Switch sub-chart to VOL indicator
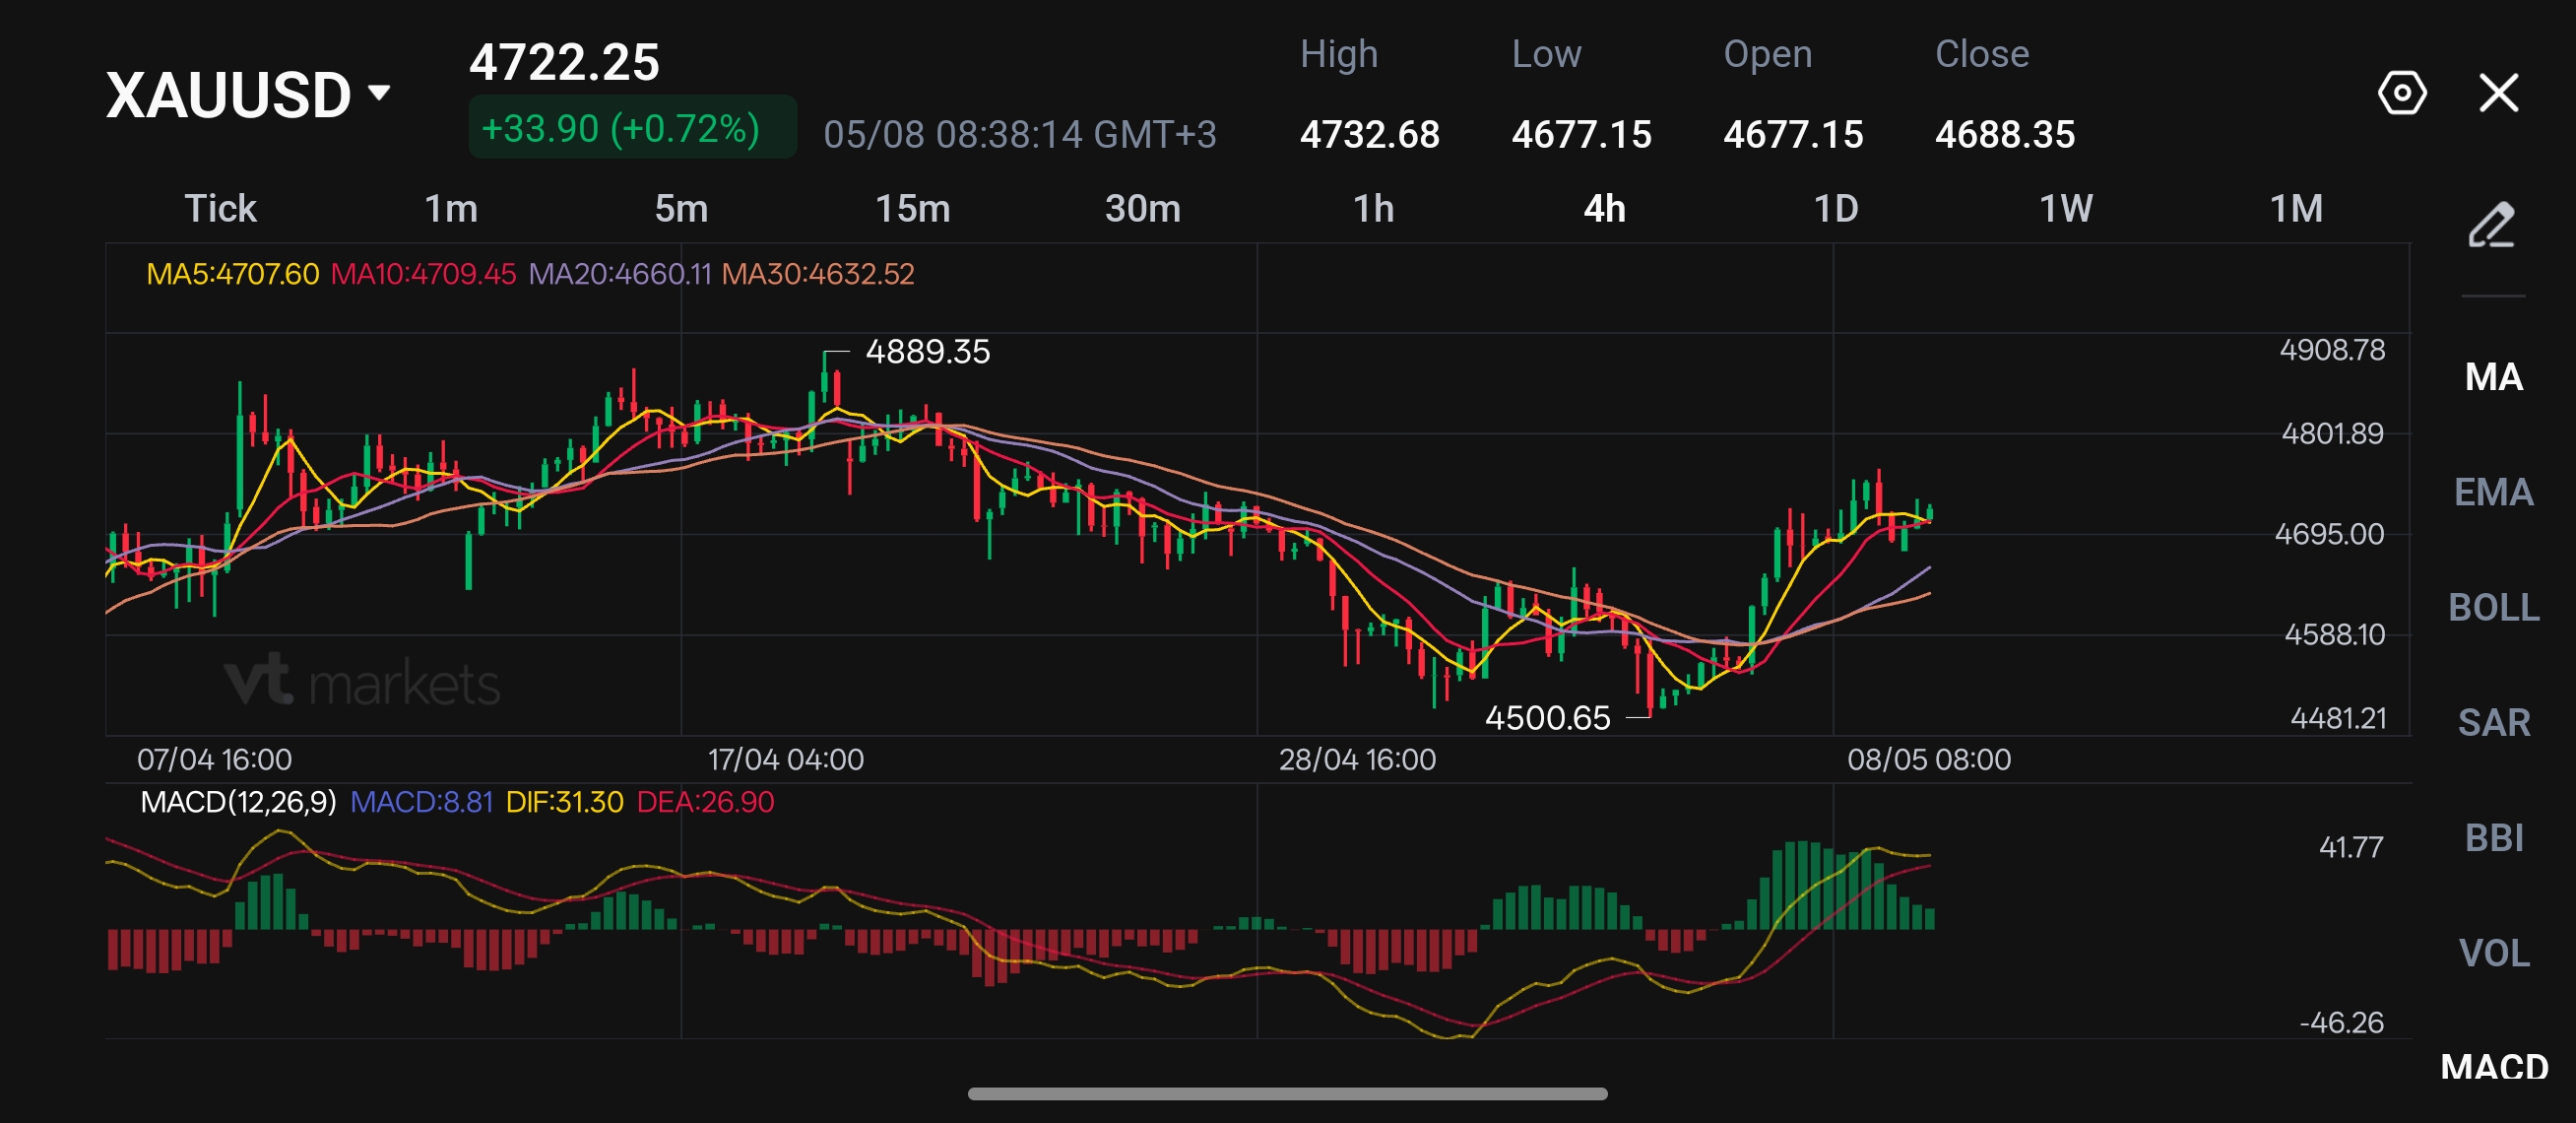The height and width of the screenshot is (1123, 2576). click(2493, 953)
